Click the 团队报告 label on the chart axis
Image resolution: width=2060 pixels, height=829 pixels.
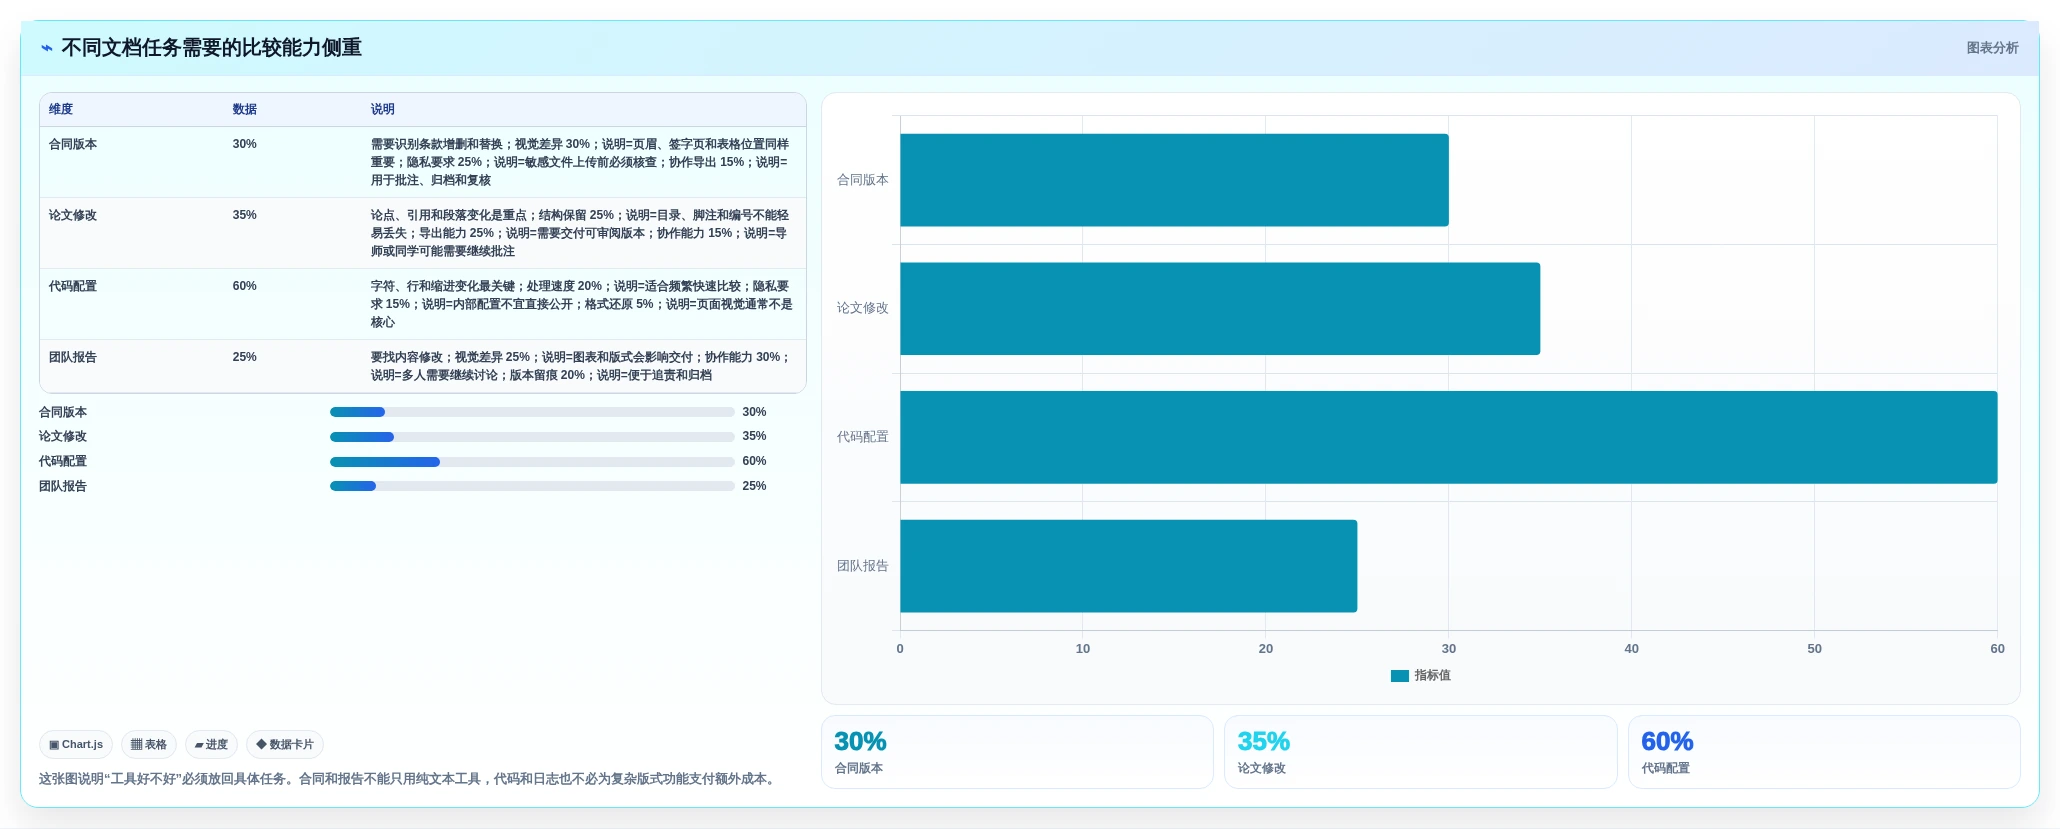pyautogui.click(x=862, y=566)
